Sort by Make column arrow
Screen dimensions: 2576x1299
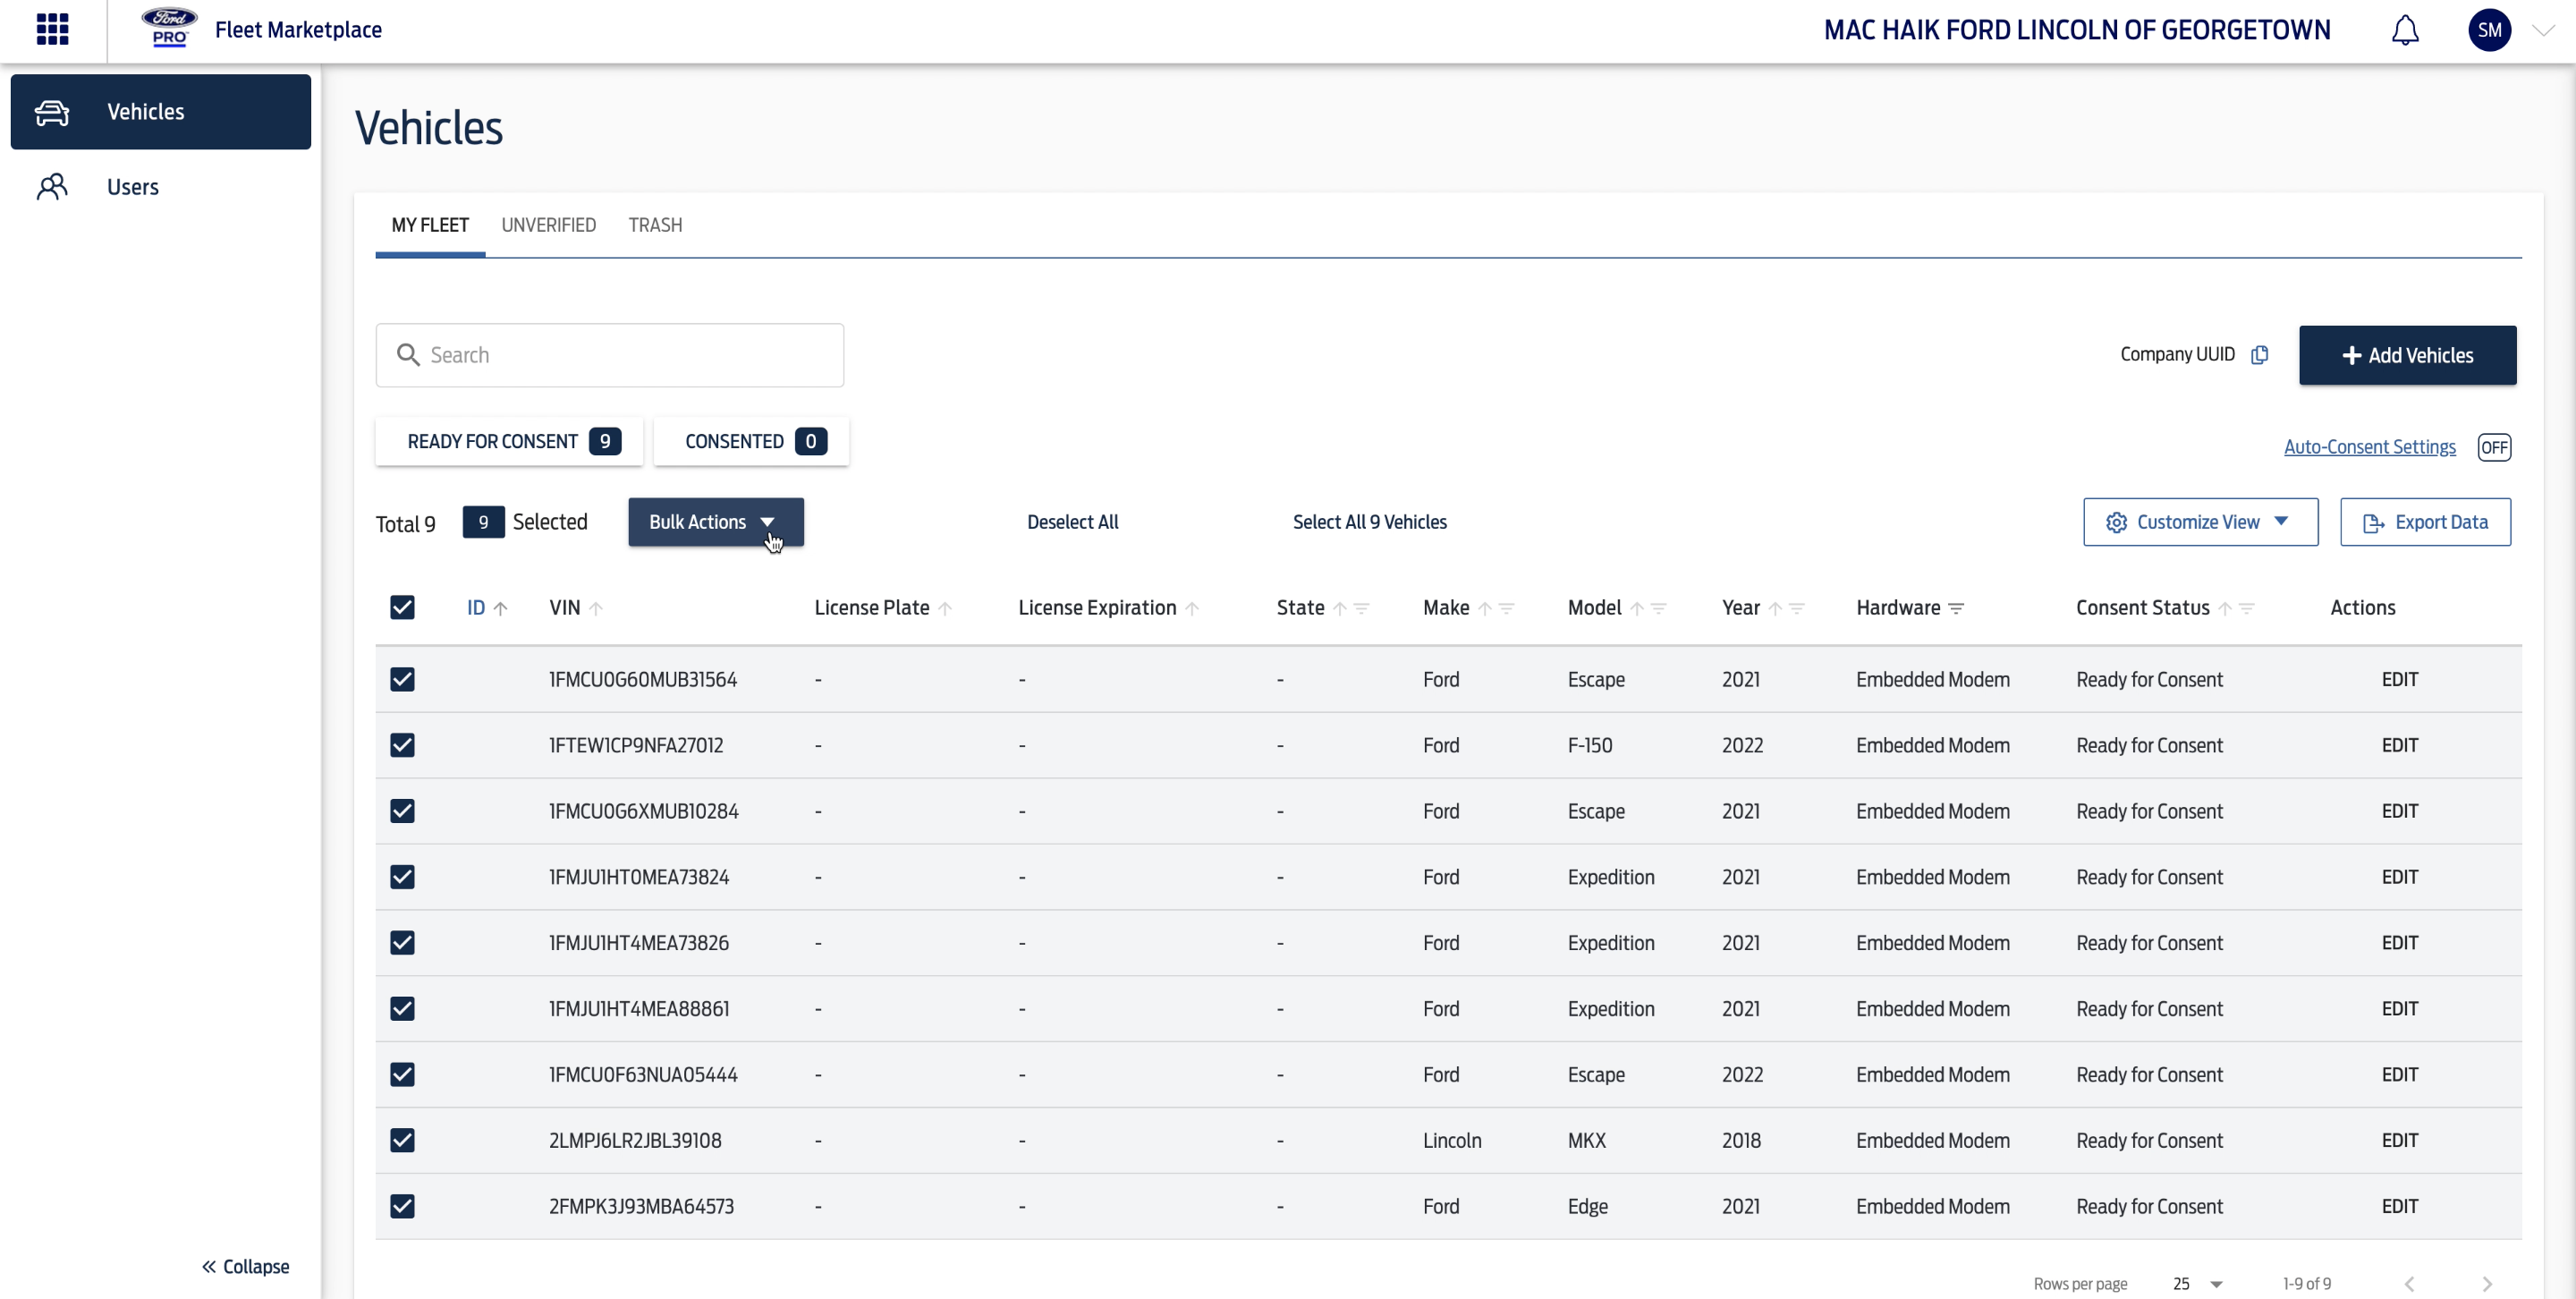[x=1485, y=608]
